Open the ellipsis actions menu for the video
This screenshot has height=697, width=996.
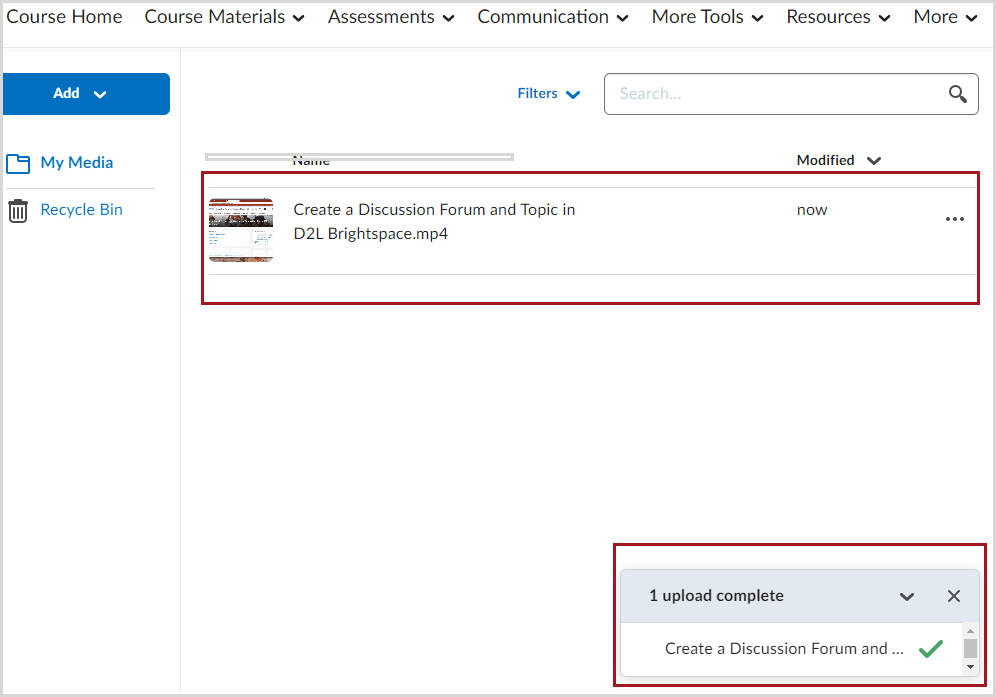954,219
